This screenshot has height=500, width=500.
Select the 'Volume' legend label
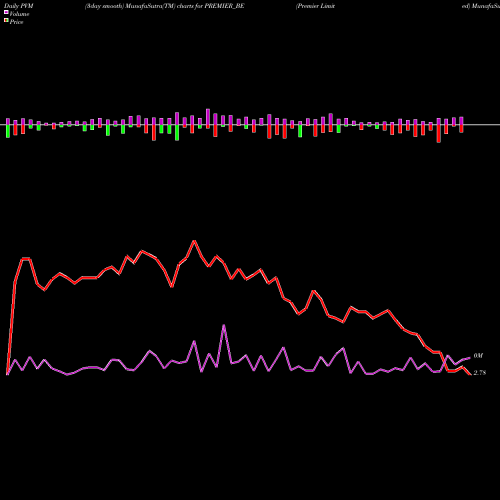coord(19,14)
